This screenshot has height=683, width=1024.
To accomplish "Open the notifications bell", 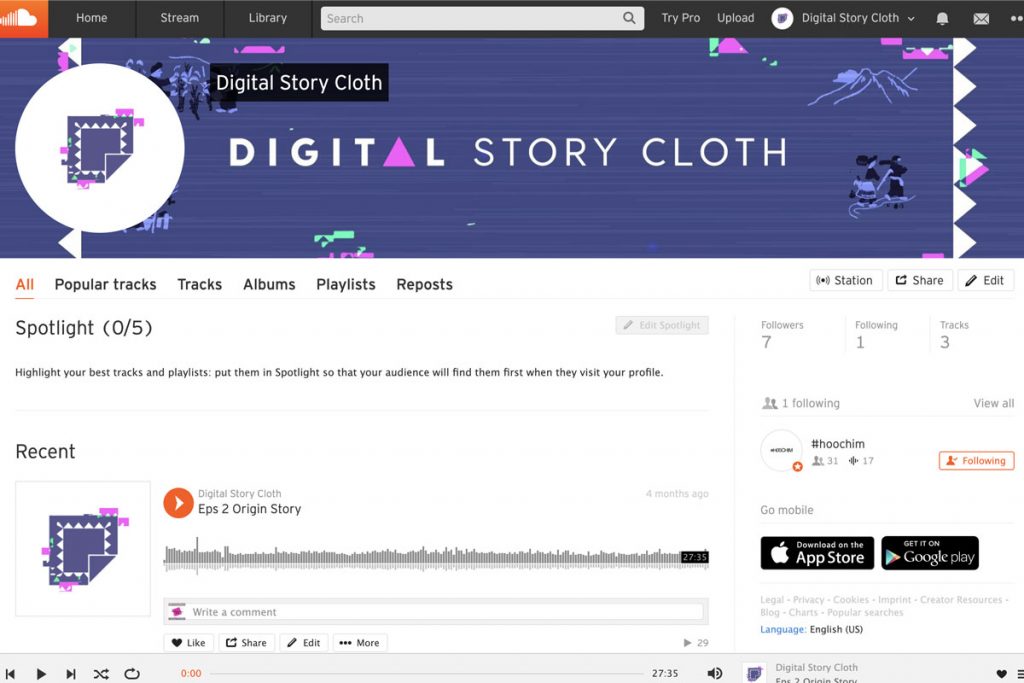I will [x=942, y=18].
